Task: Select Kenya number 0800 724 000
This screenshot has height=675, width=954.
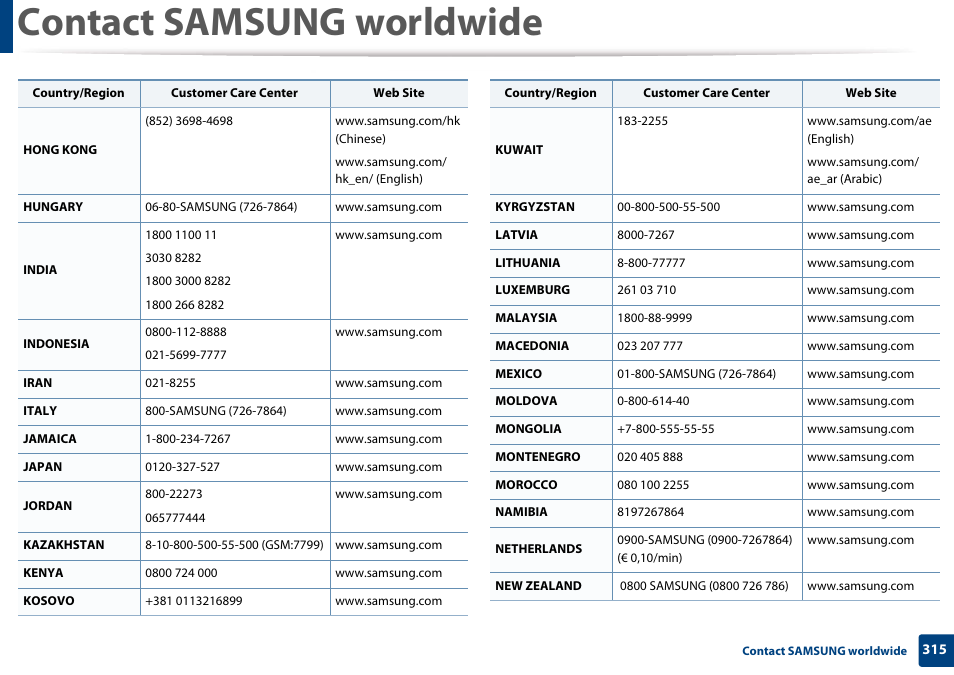Action: coord(181,573)
